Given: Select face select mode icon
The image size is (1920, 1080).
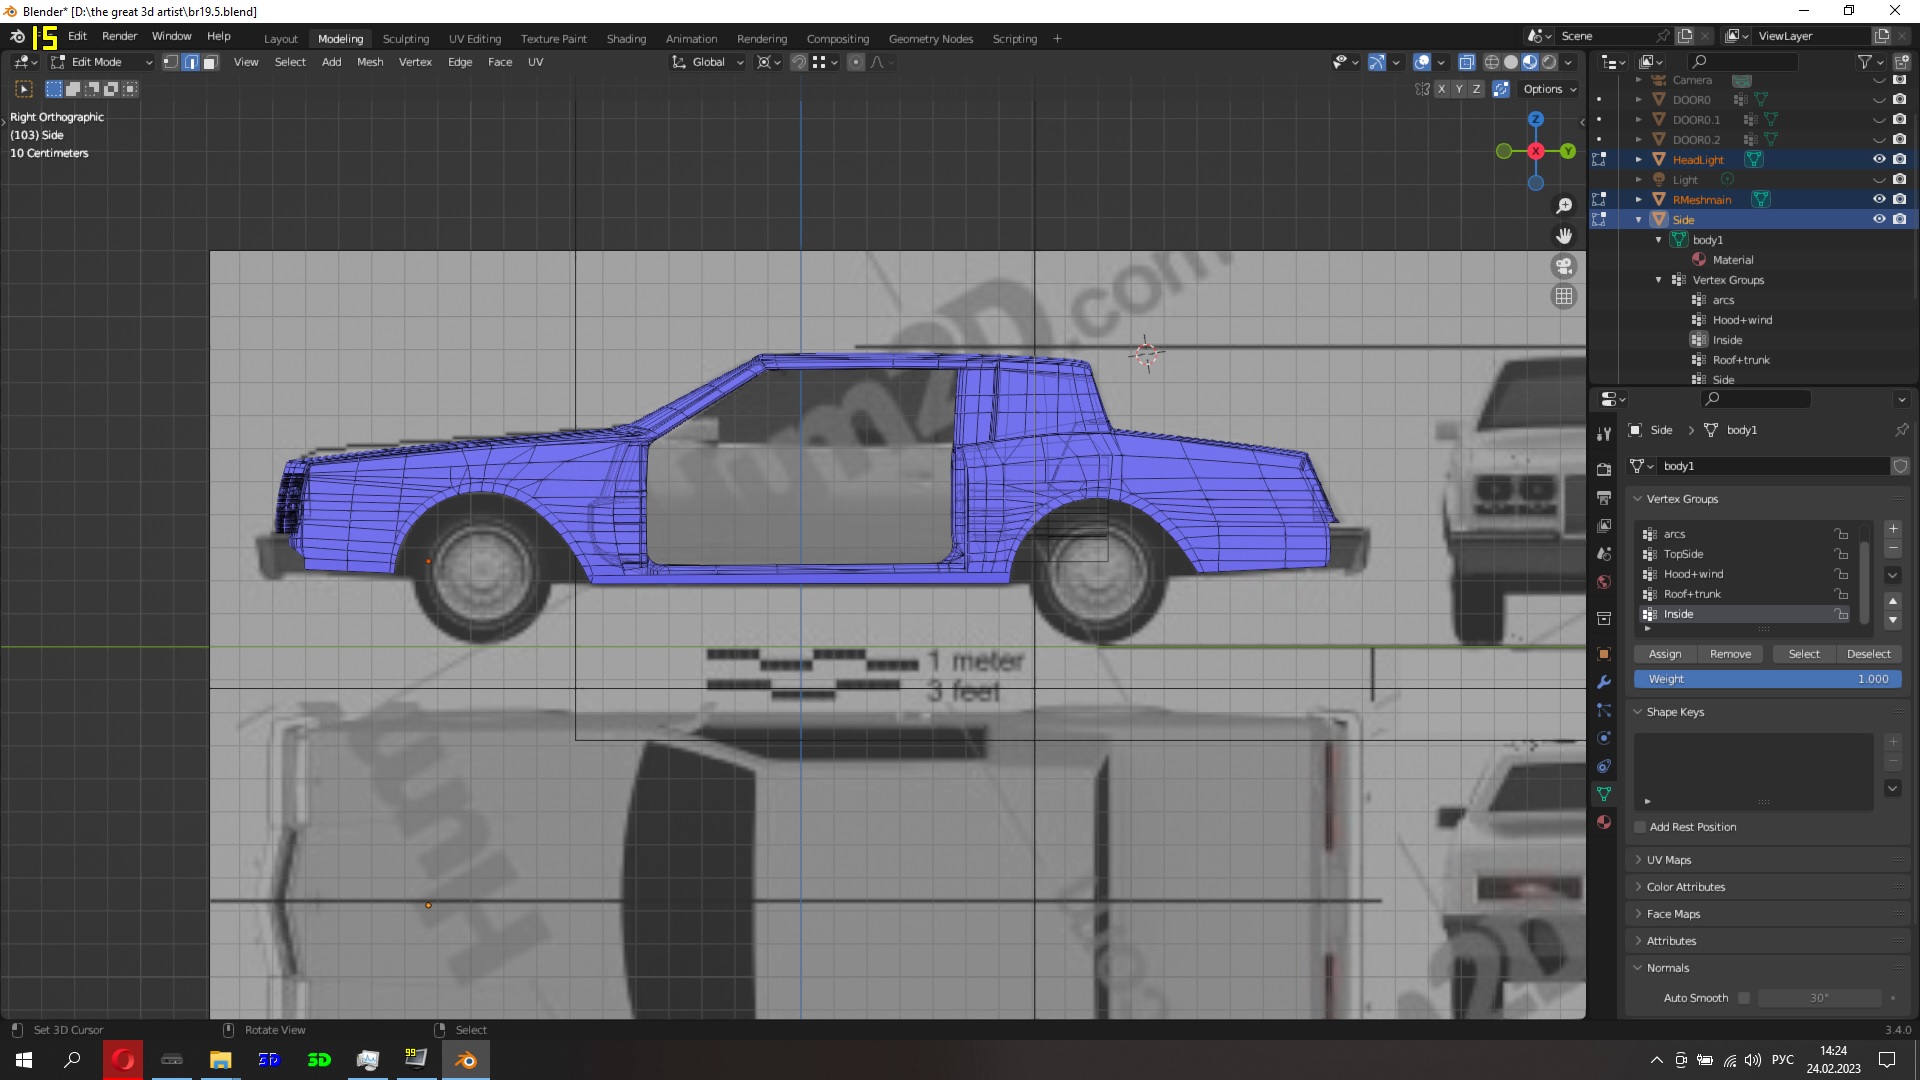Looking at the screenshot, I should point(210,62).
